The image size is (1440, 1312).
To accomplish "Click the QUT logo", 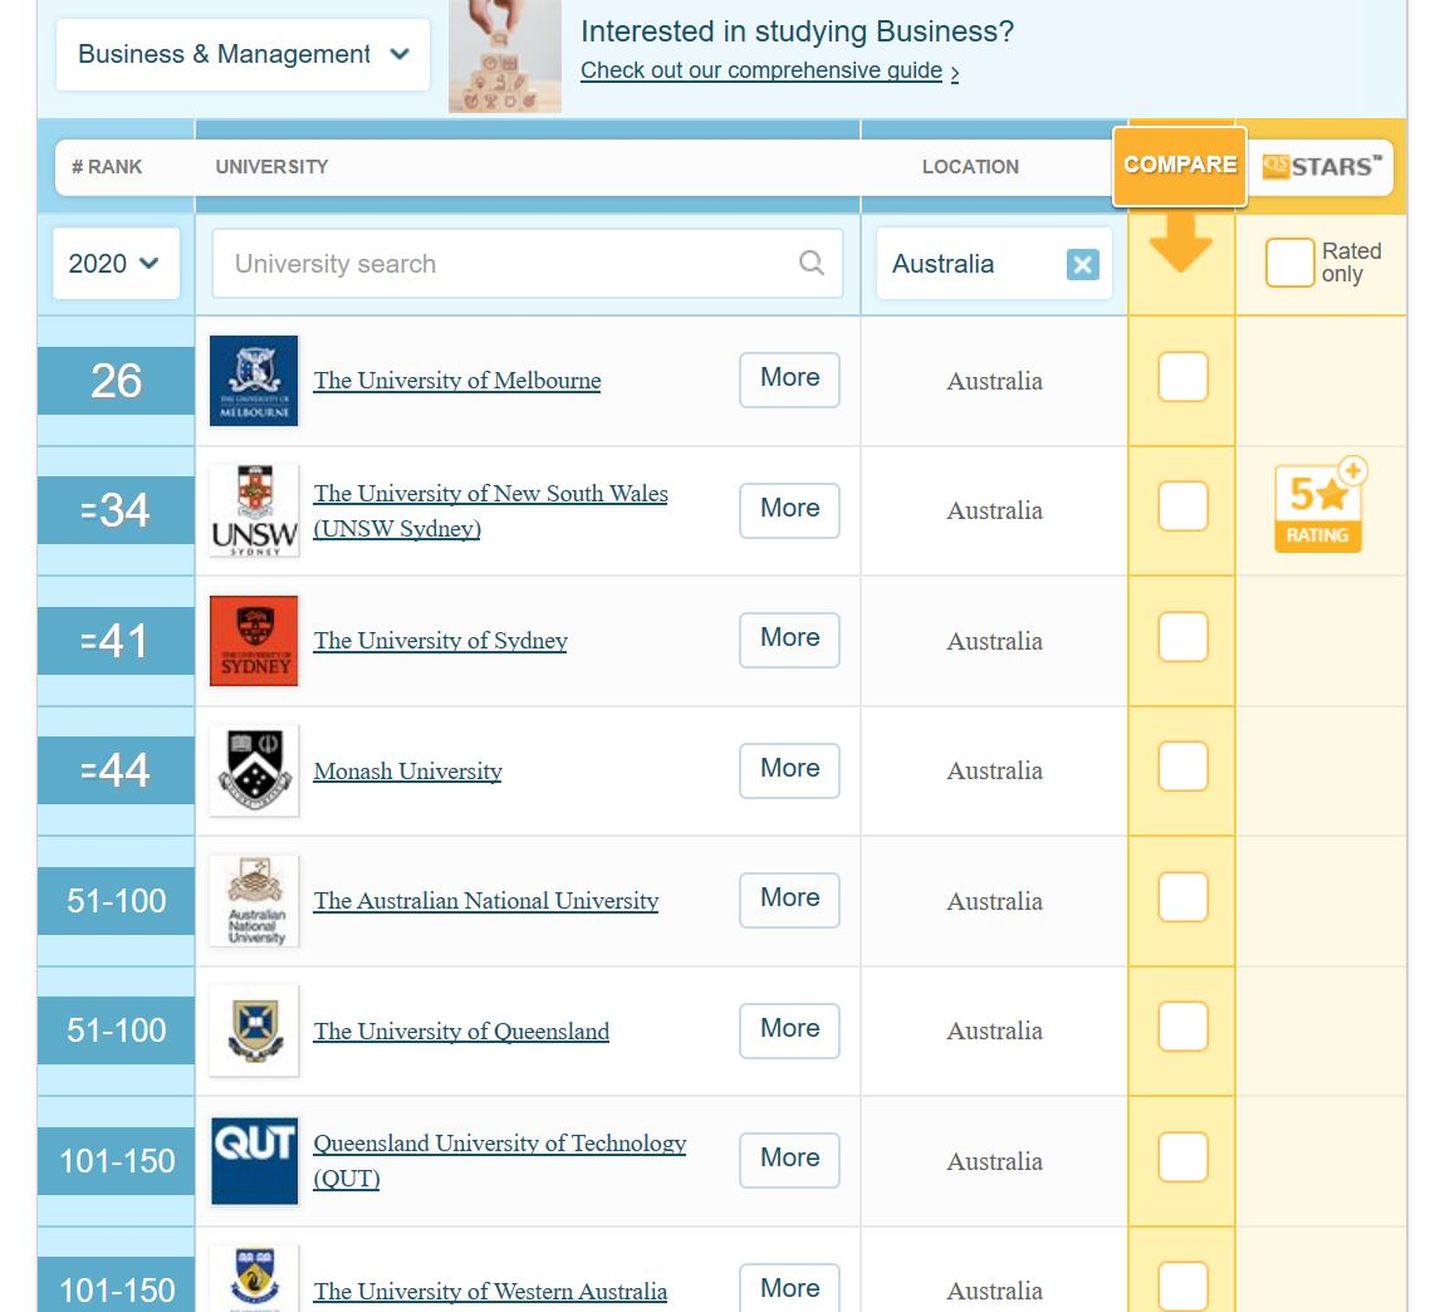I will click(x=254, y=1161).
